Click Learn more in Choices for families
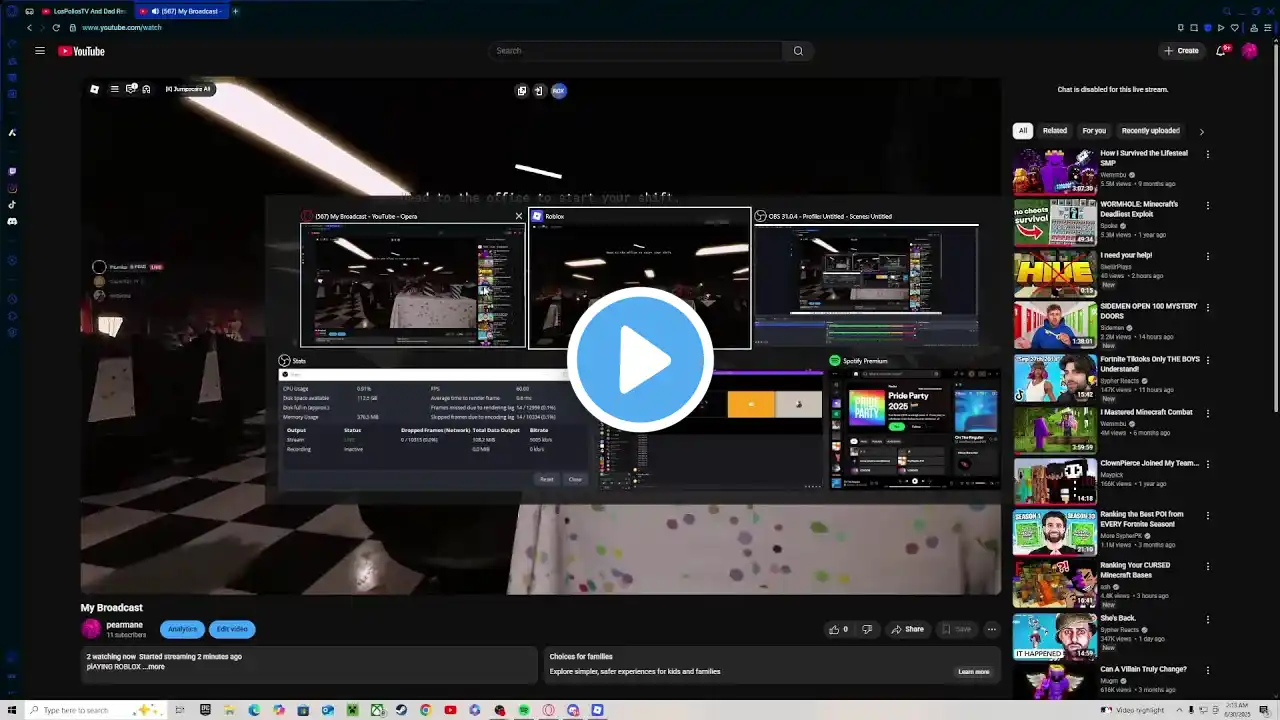 973,672
